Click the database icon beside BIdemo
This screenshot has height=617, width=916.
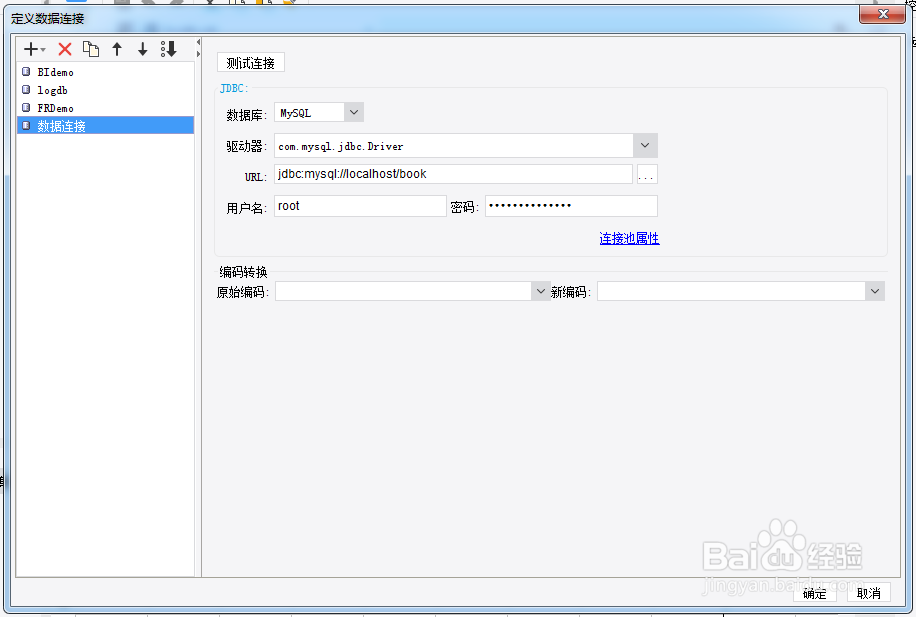[x=26, y=72]
